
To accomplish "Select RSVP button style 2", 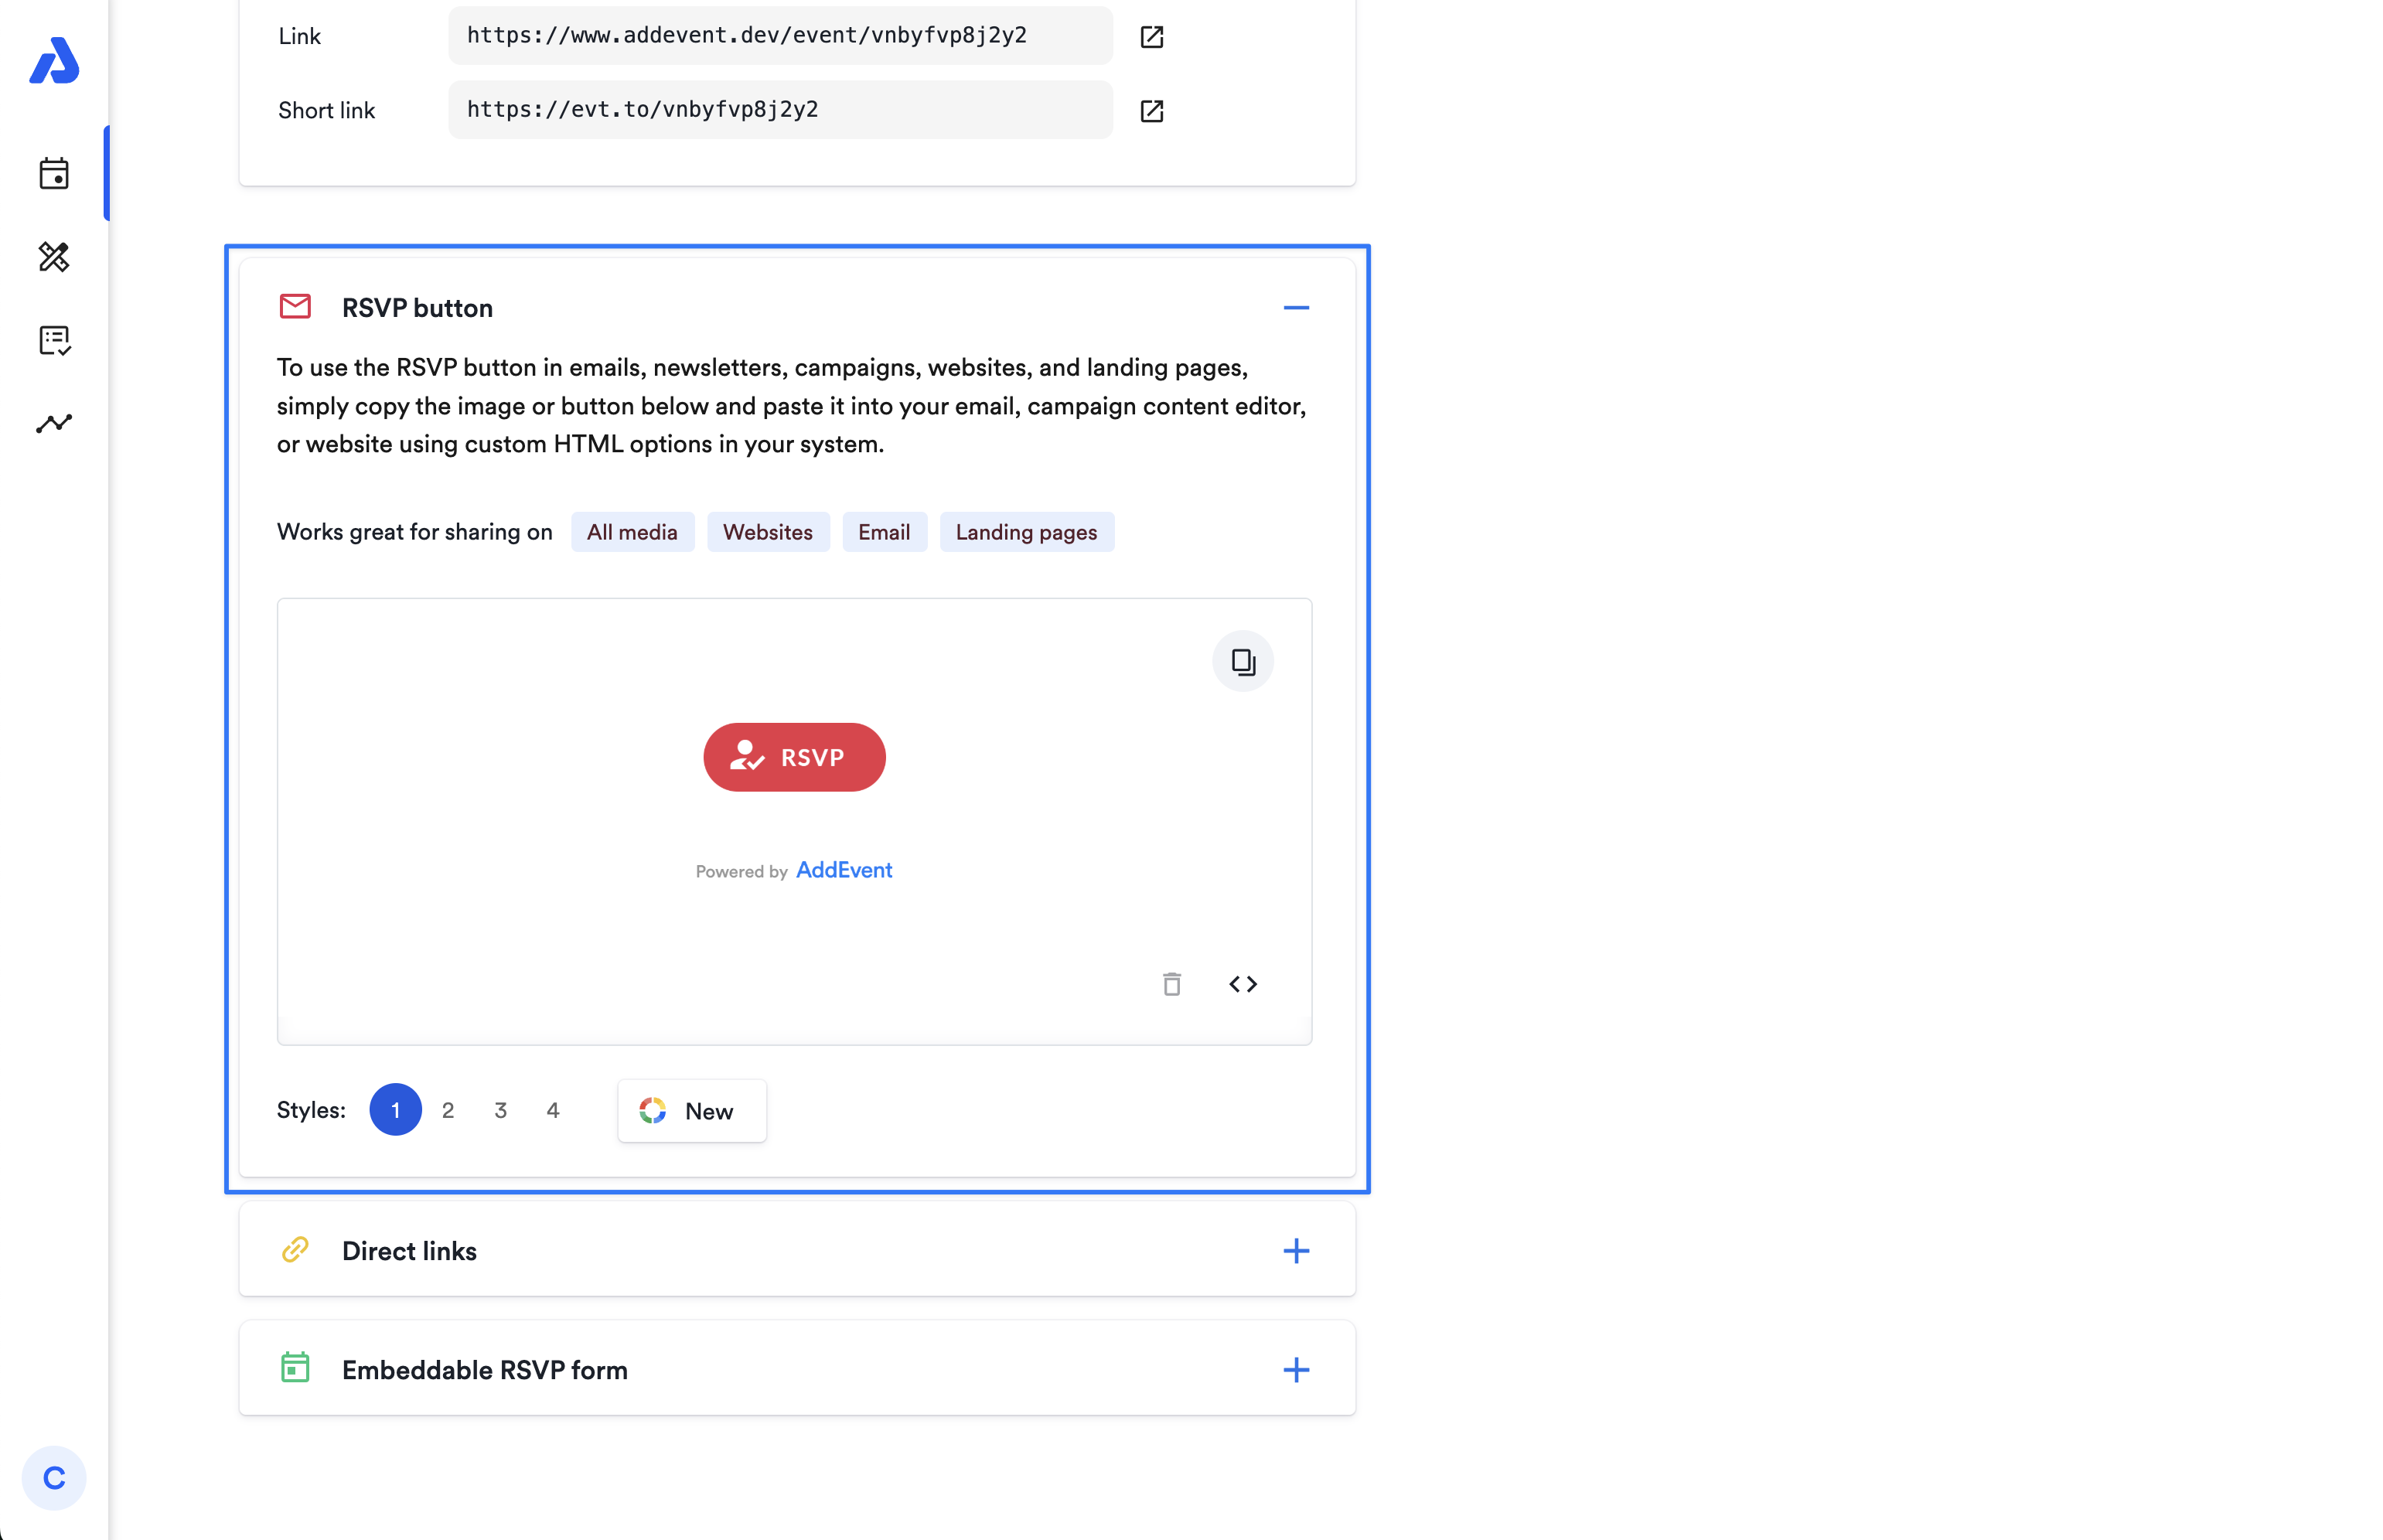I will (448, 1110).
